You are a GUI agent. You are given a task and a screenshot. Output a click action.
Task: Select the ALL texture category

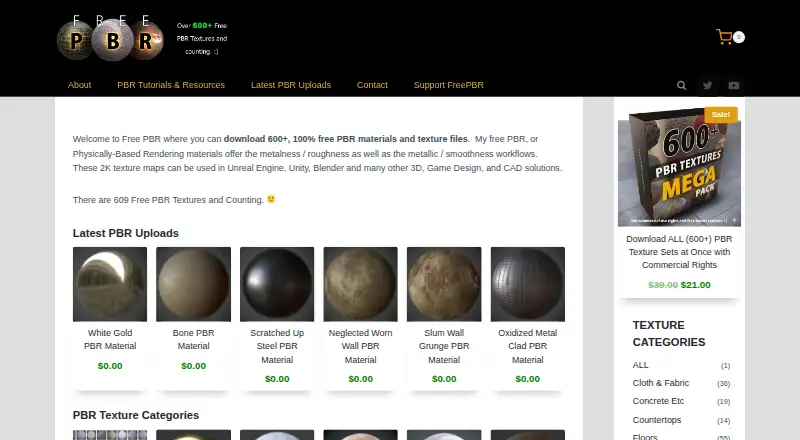[640, 365]
